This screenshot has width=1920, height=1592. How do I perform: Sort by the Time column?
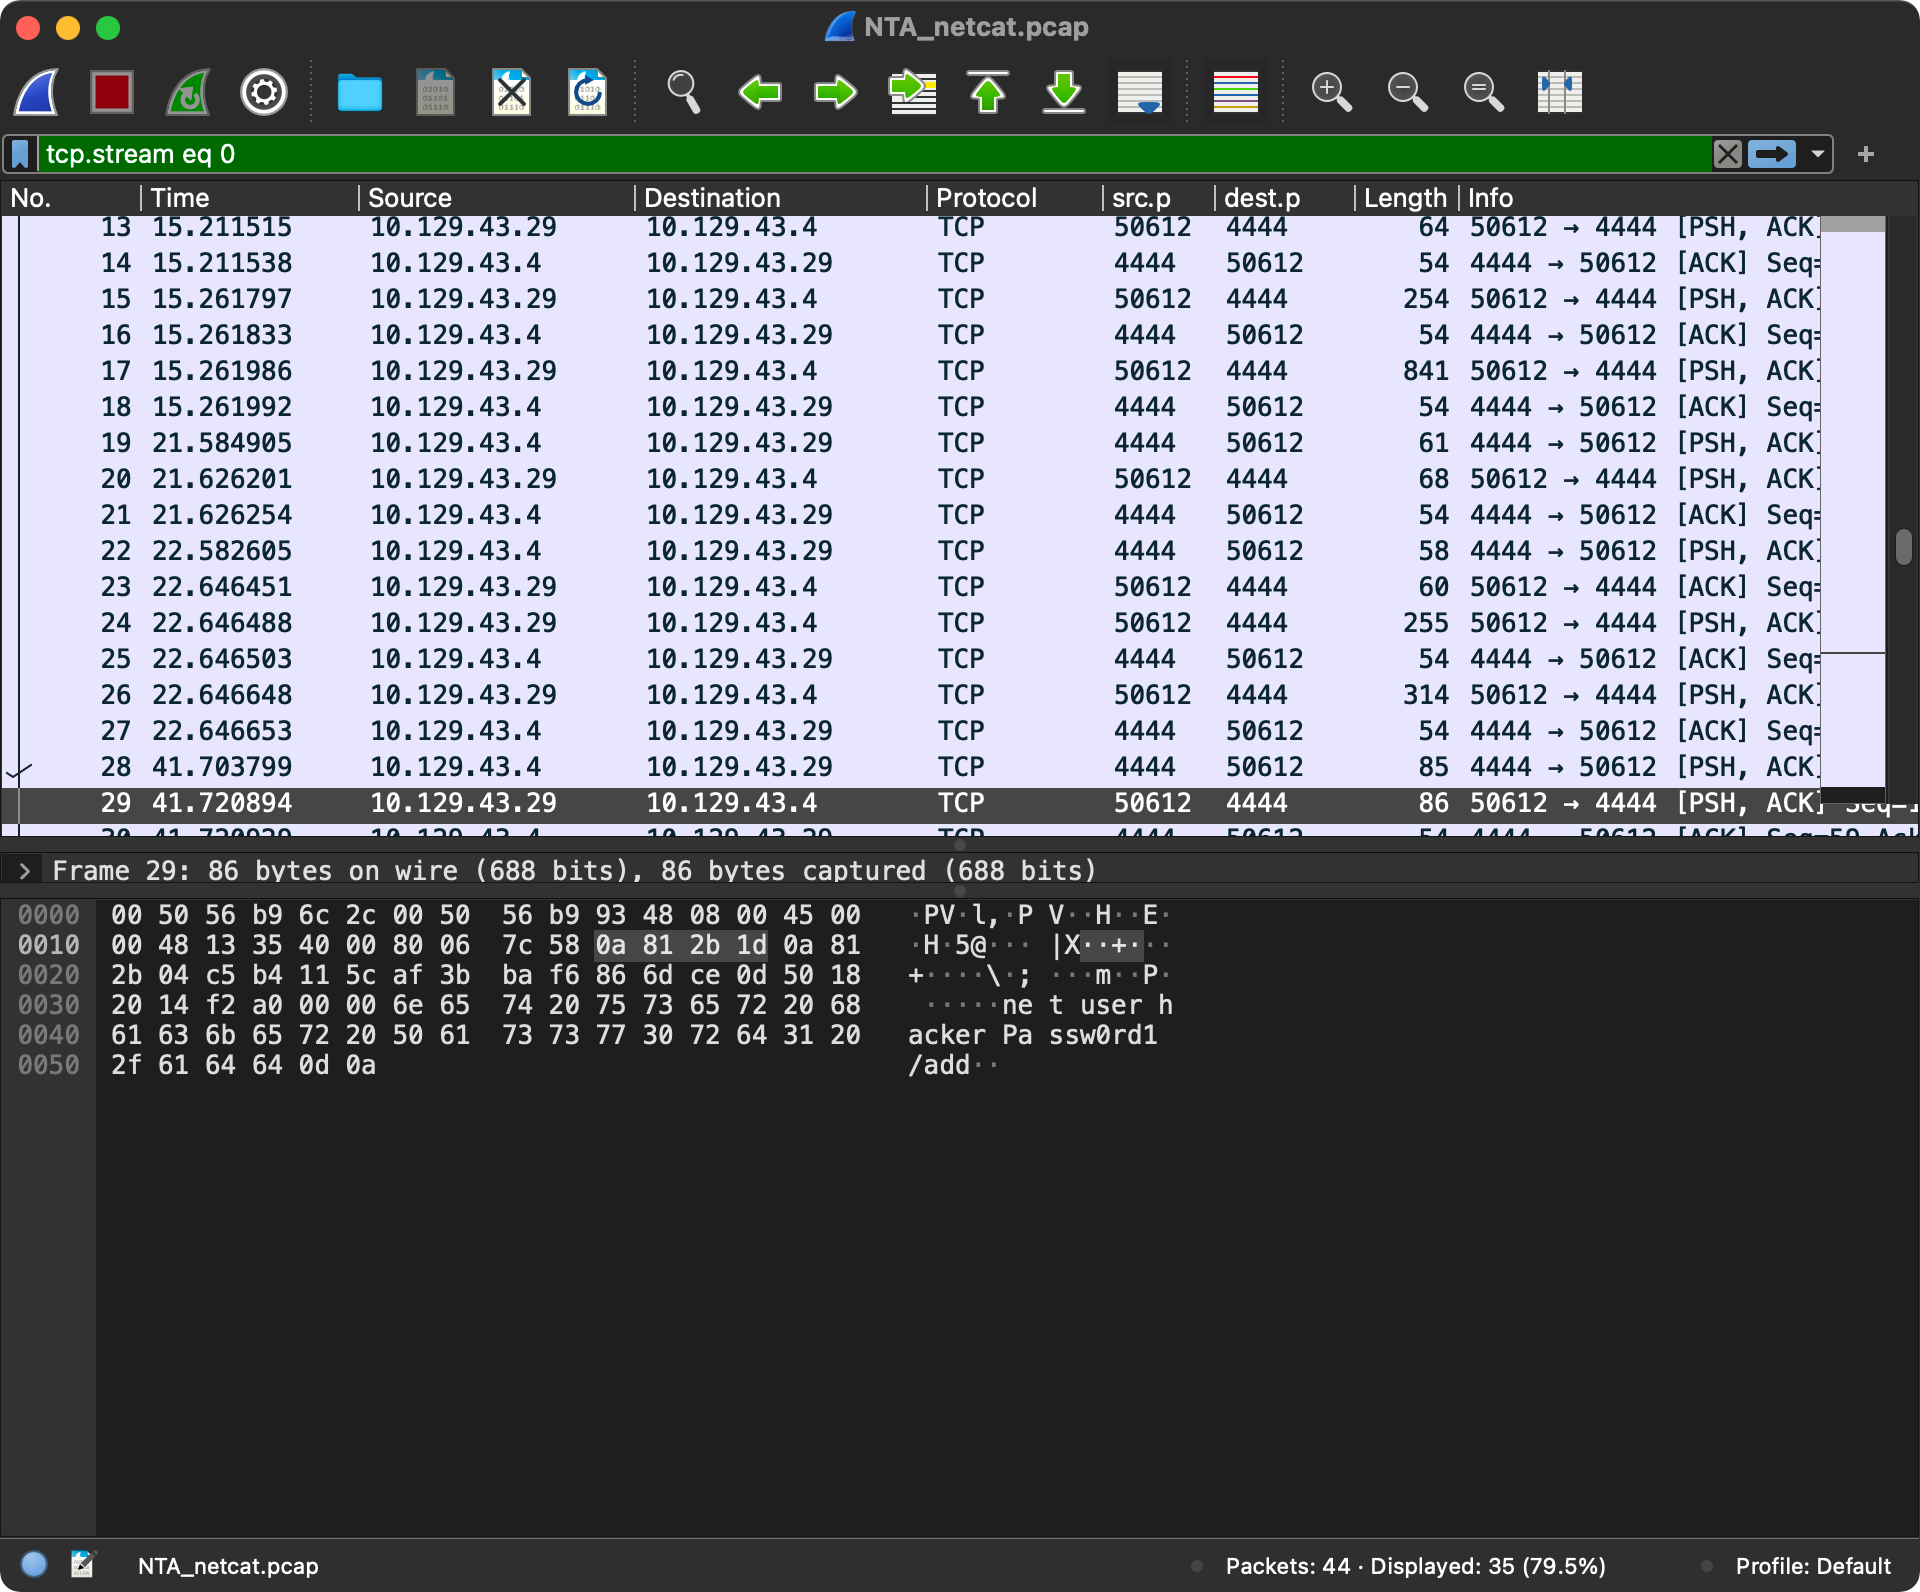coord(249,198)
